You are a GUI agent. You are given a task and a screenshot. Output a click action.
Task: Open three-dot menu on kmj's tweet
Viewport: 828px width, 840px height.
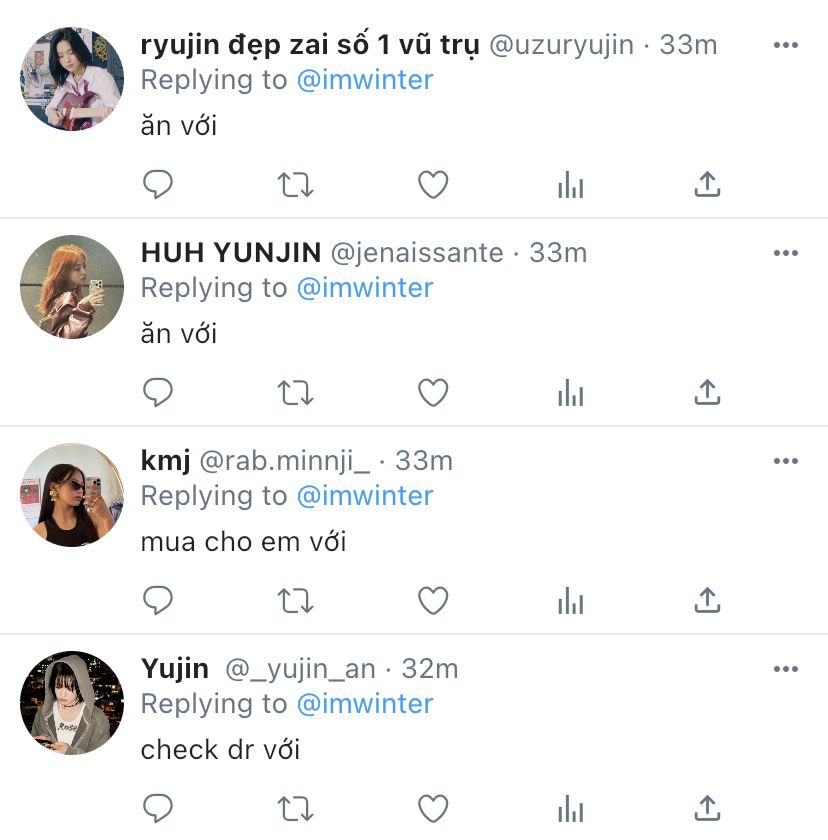(x=786, y=461)
